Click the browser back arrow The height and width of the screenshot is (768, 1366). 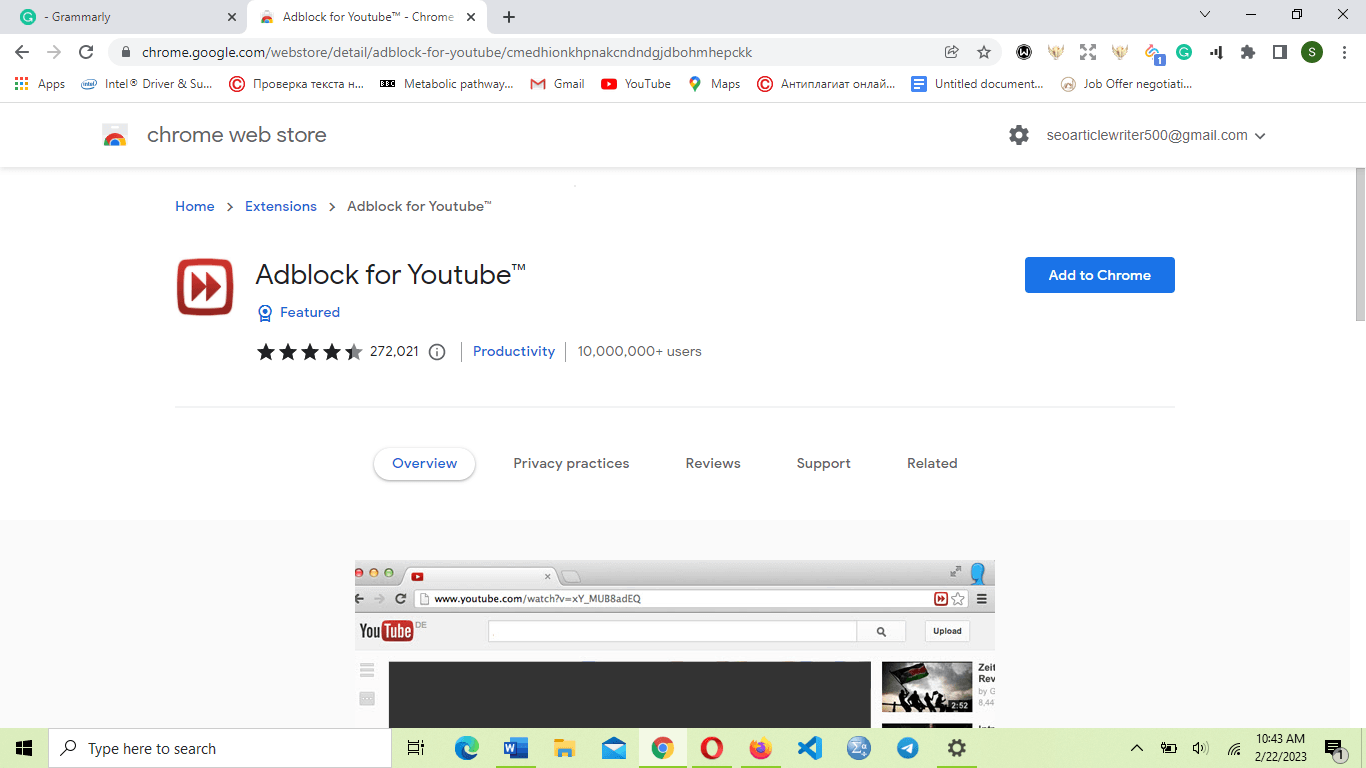pos(22,52)
